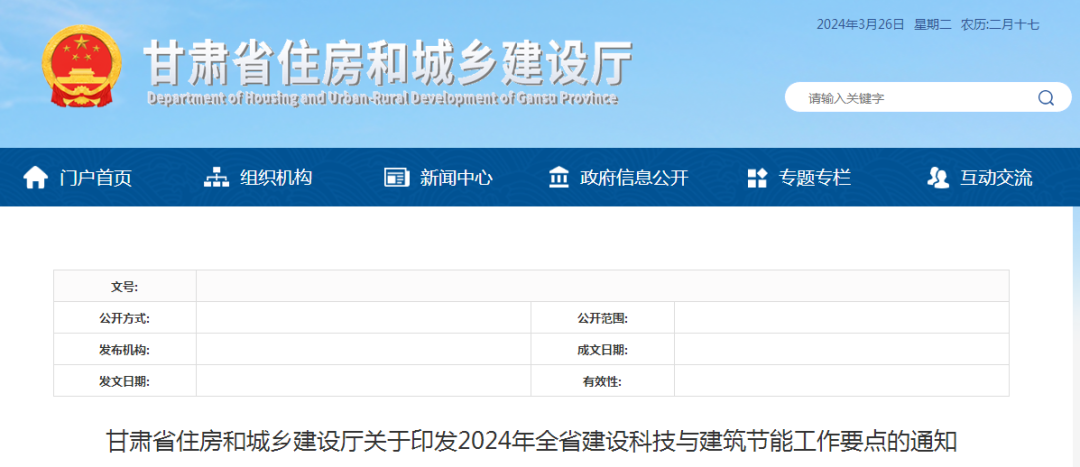Click the 甘肃省住房和城乡建设厅 site title

point(388,64)
